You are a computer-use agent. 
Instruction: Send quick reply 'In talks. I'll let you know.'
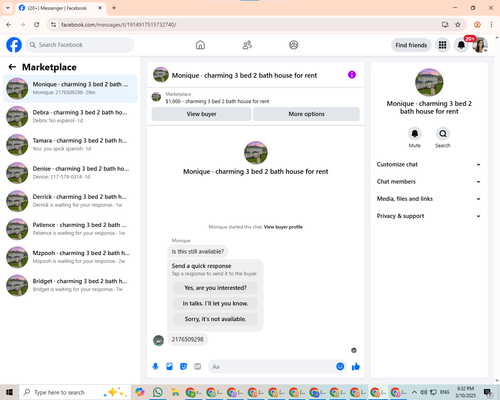215,303
